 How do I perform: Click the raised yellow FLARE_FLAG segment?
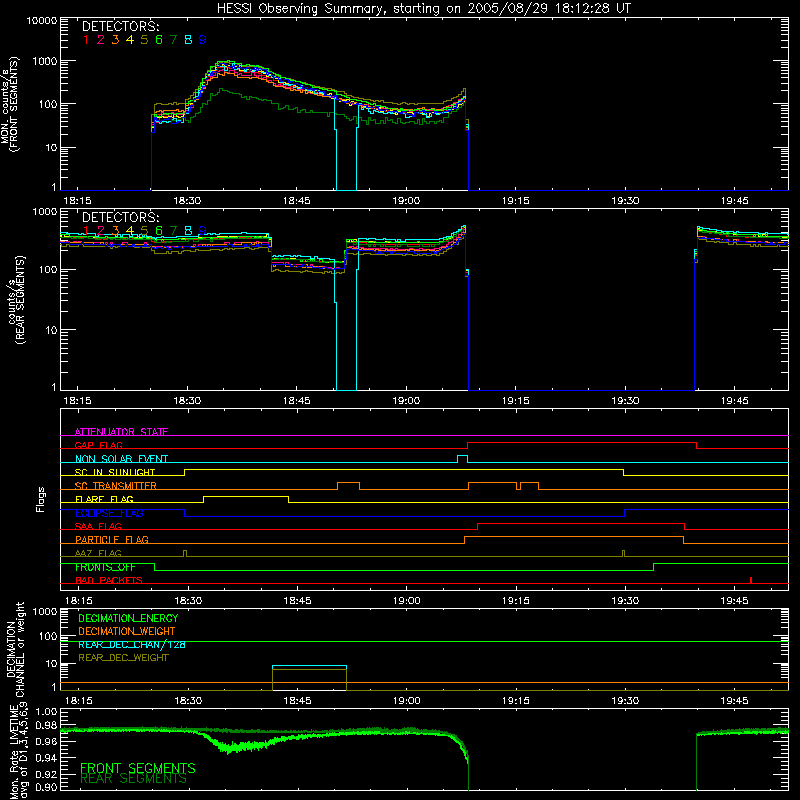click(246, 496)
